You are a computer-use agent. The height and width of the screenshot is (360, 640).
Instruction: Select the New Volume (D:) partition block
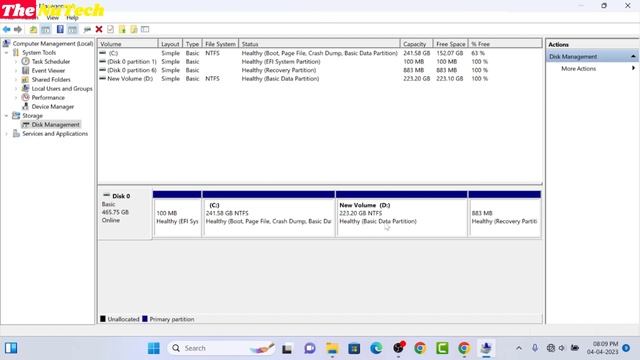click(402, 214)
